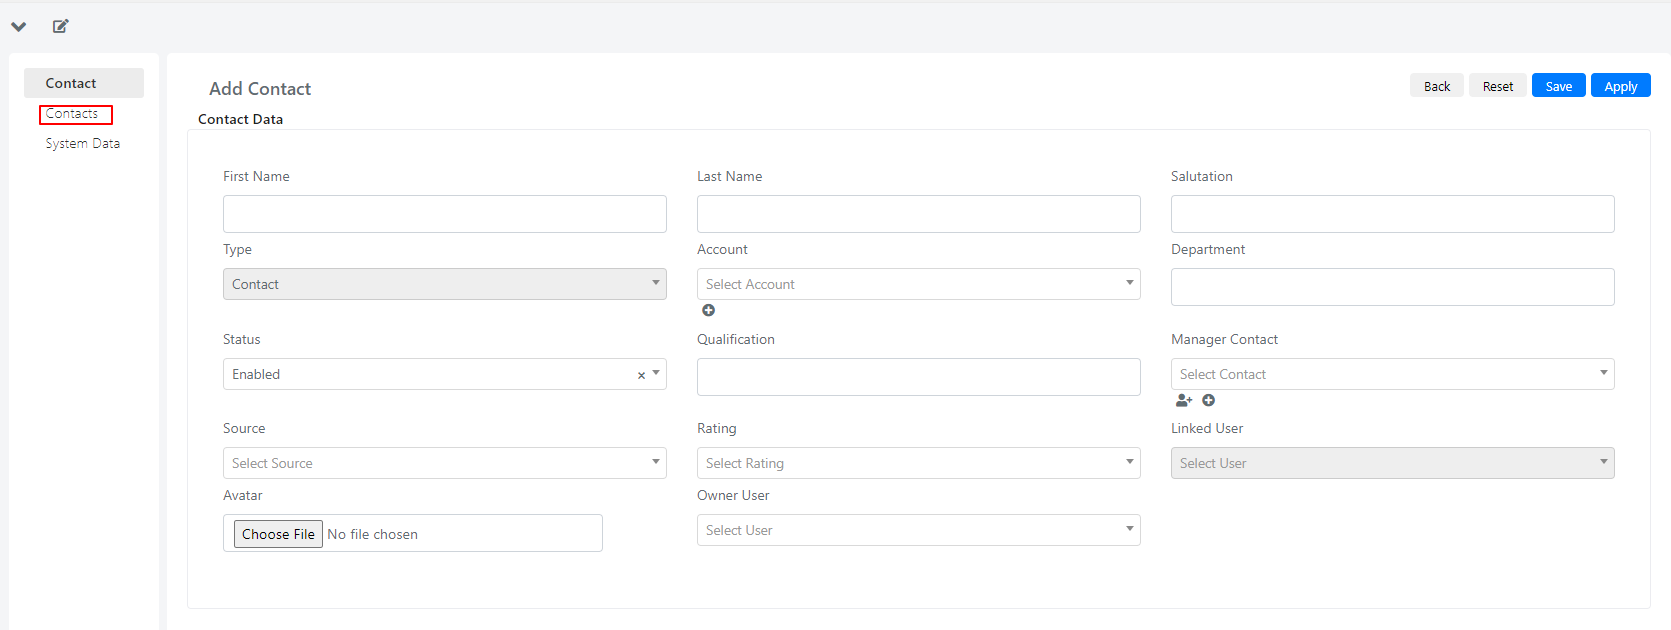Open the Select Account dropdown

tap(919, 284)
